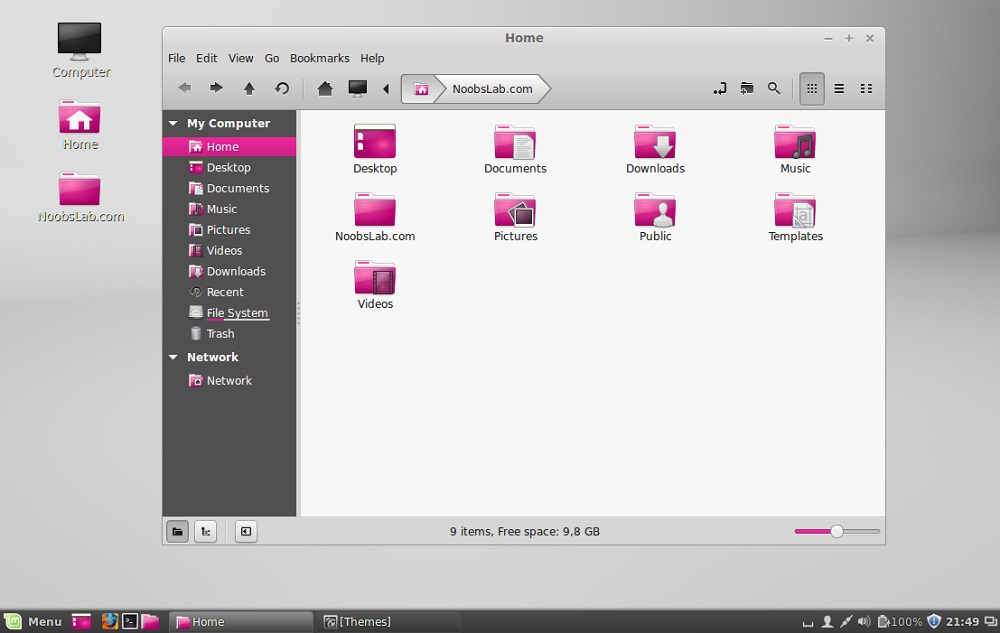Select the Music folder icon
This screenshot has height=633, width=1000.
(795, 142)
